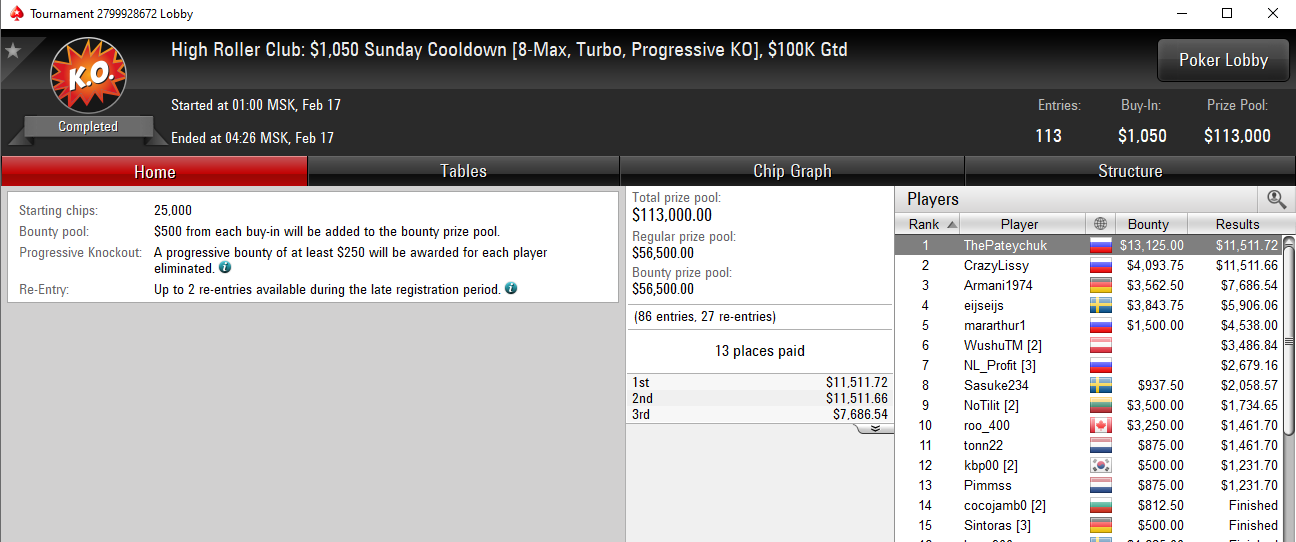Click Canada flag next to roo_400

click(1100, 425)
